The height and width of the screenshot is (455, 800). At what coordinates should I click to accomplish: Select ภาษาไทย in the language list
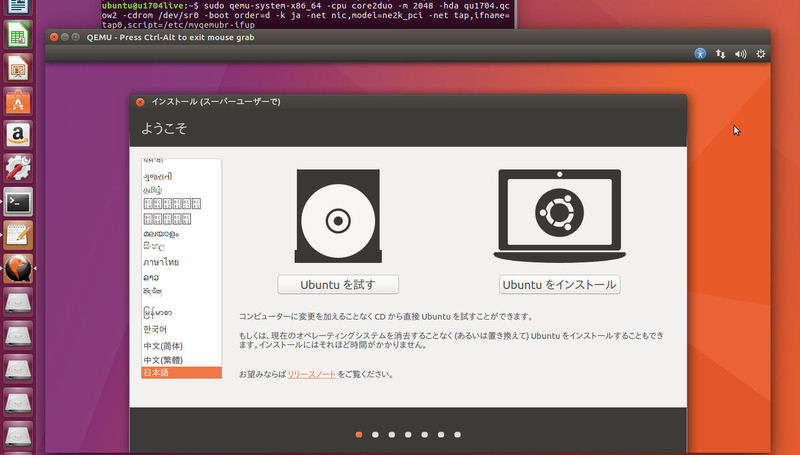point(161,262)
